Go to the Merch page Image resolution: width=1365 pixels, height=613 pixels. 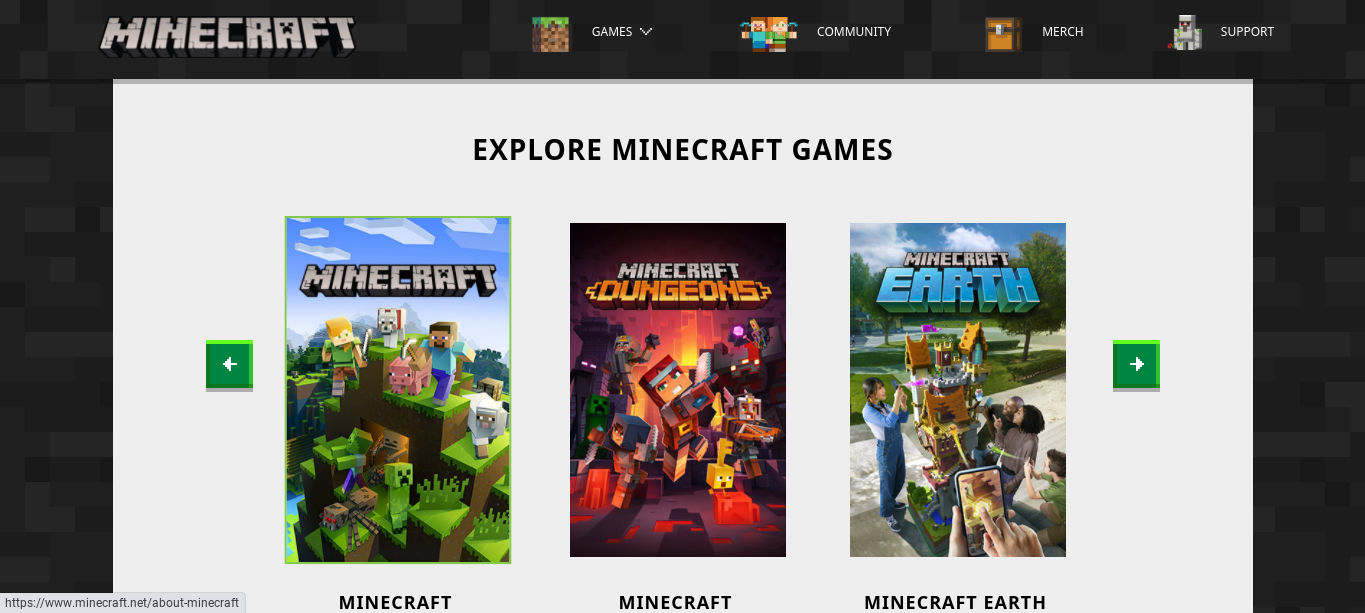pyautogui.click(x=1062, y=32)
